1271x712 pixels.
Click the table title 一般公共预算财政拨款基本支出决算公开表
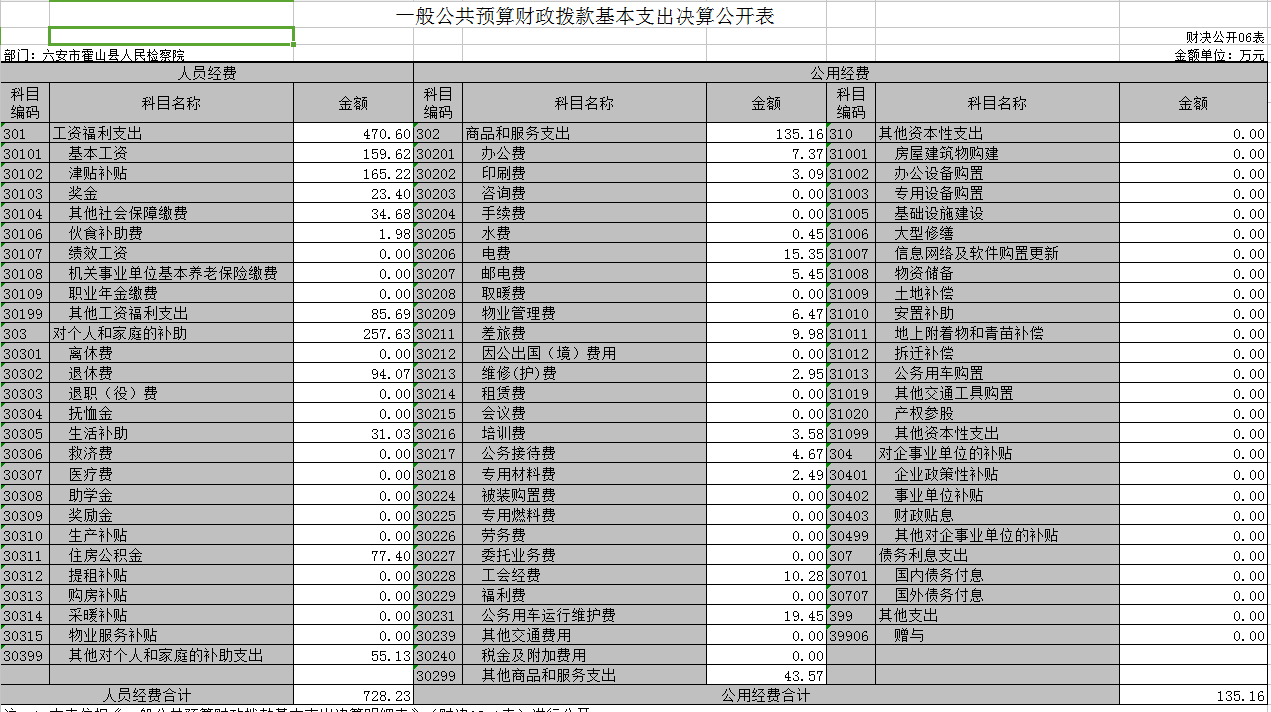pos(585,17)
